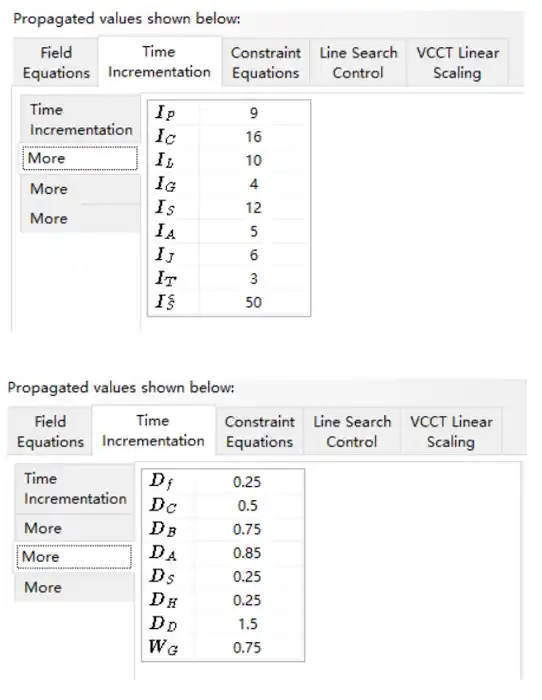
Task: Edit the D_f value field showing 0.25
Action: (247, 482)
